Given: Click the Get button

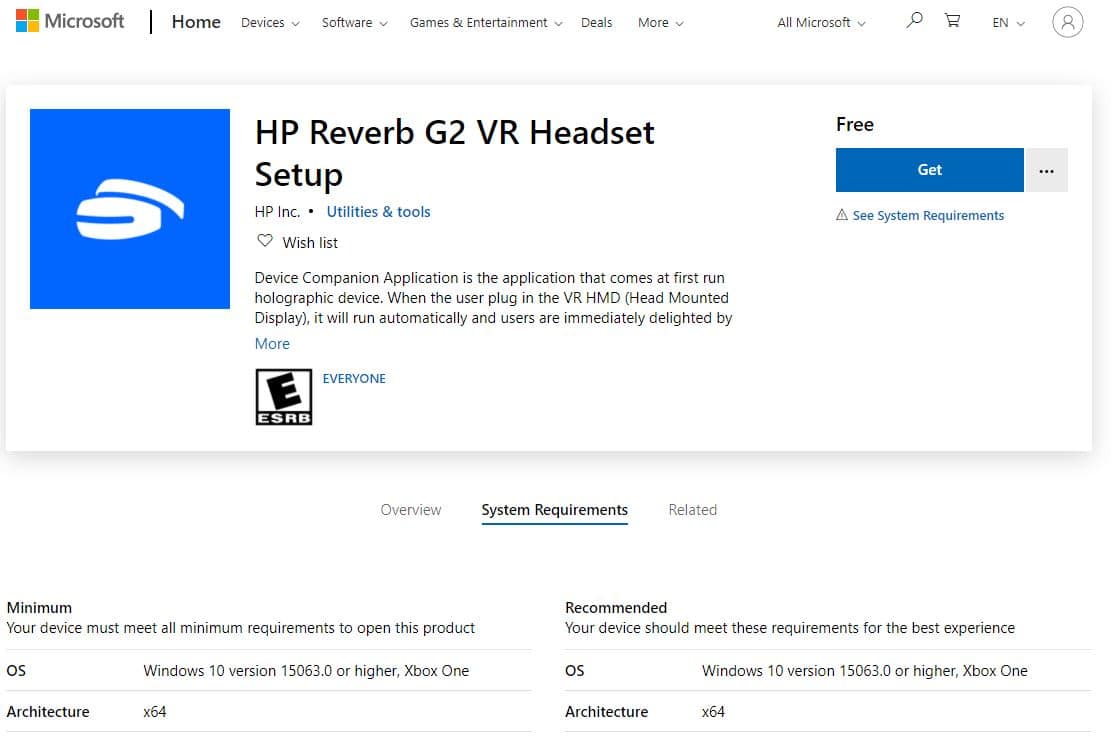Looking at the screenshot, I should [929, 169].
